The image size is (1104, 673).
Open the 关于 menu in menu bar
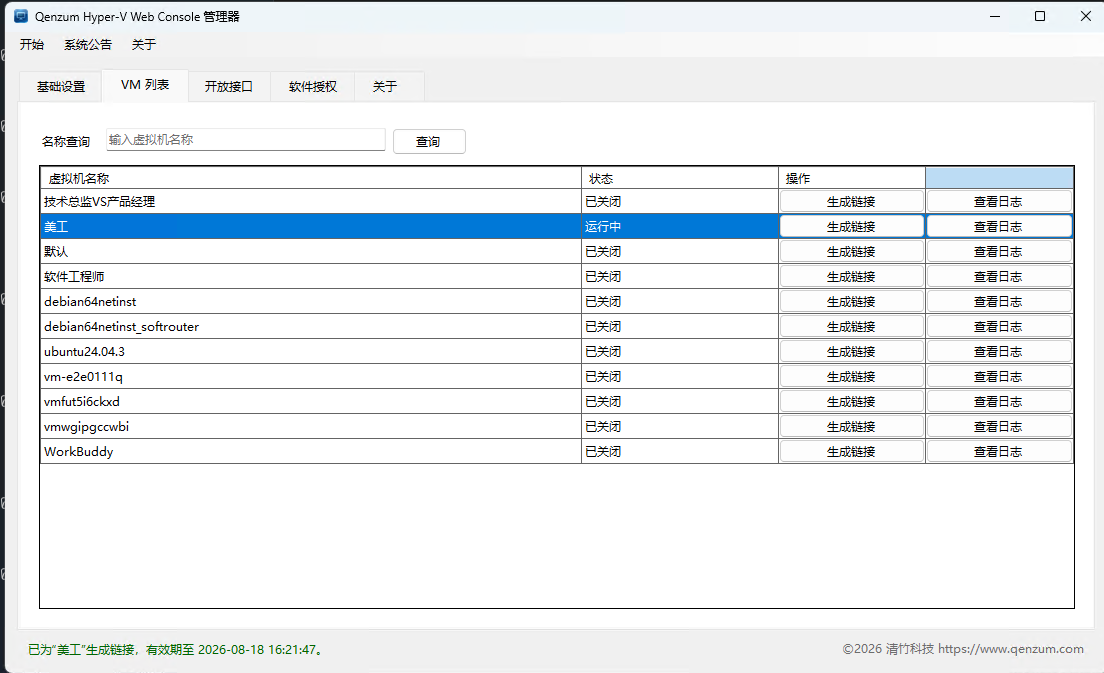click(x=144, y=44)
